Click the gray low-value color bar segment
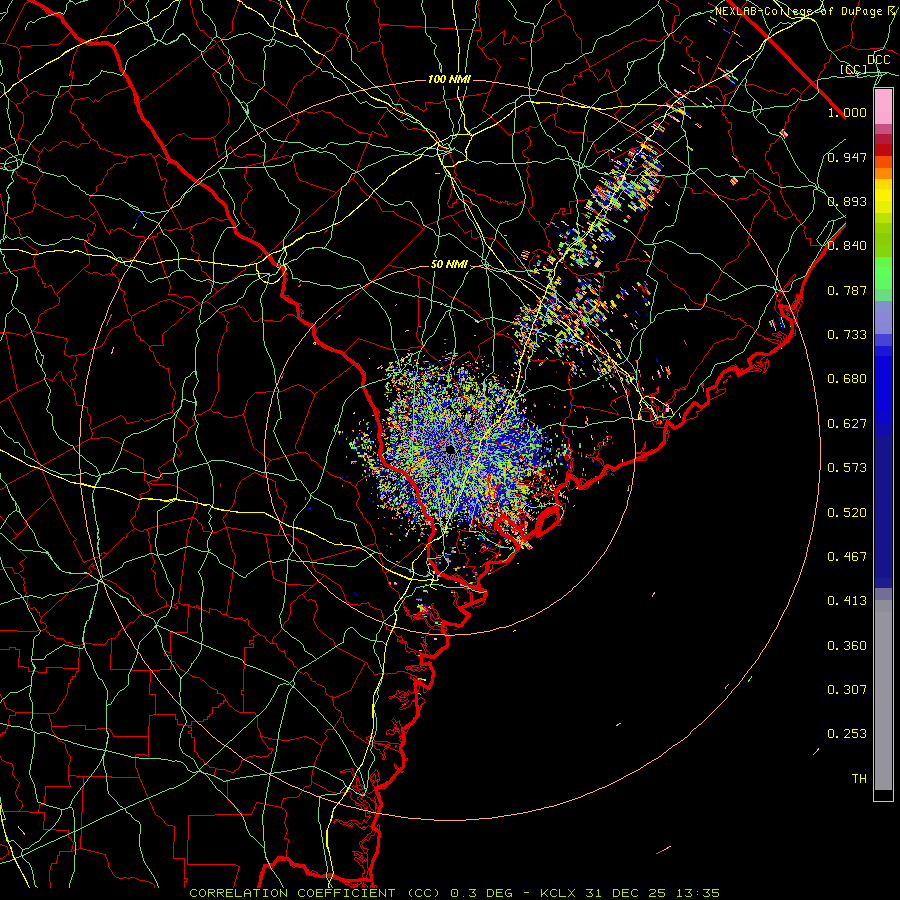The image size is (900, 900). point(883,695)
